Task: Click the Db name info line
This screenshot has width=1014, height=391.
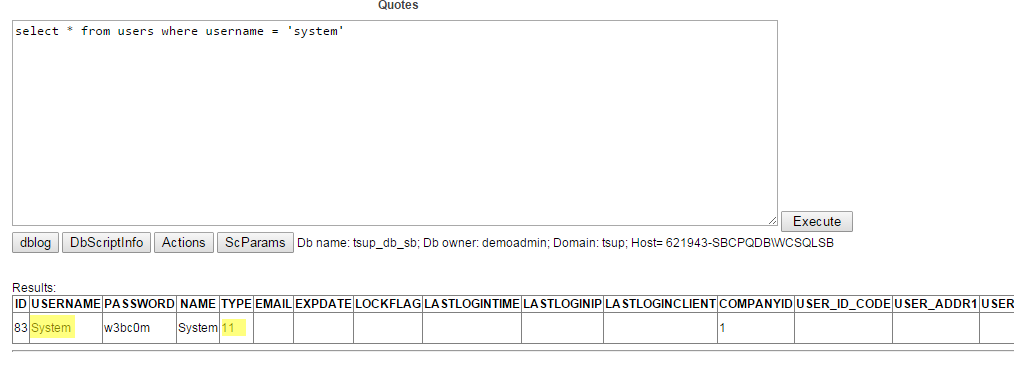Action: click(x=565, y=243)
